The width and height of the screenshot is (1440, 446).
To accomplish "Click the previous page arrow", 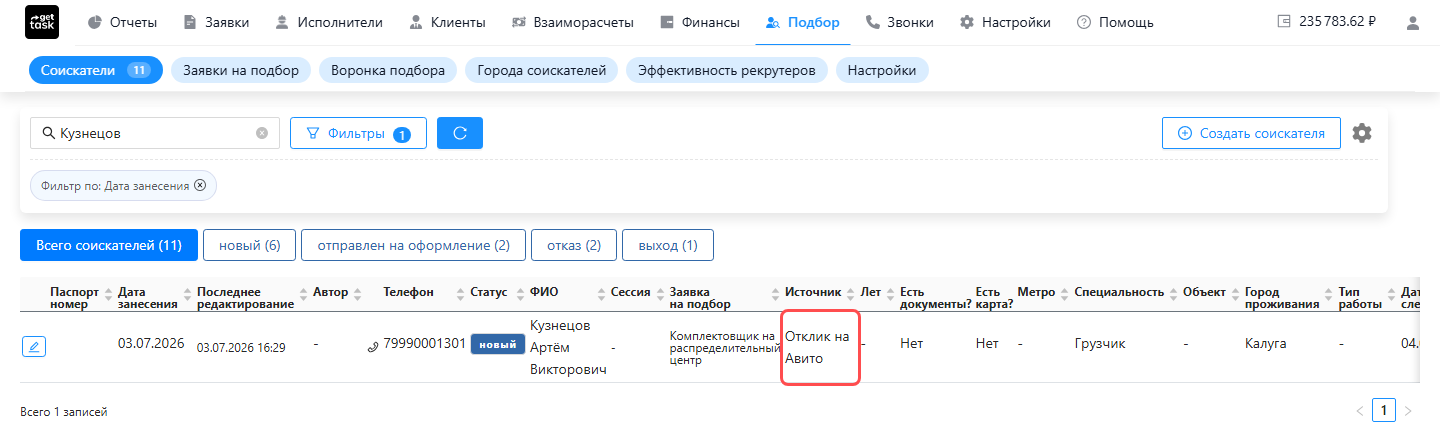I will (1359, 410).
